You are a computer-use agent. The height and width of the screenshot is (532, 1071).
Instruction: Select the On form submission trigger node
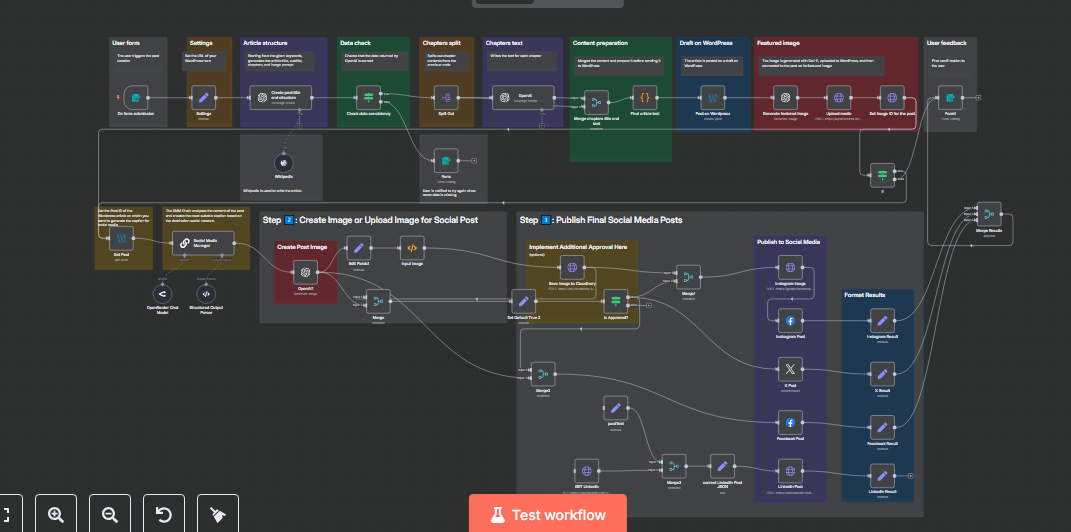(x=136, y=97)
